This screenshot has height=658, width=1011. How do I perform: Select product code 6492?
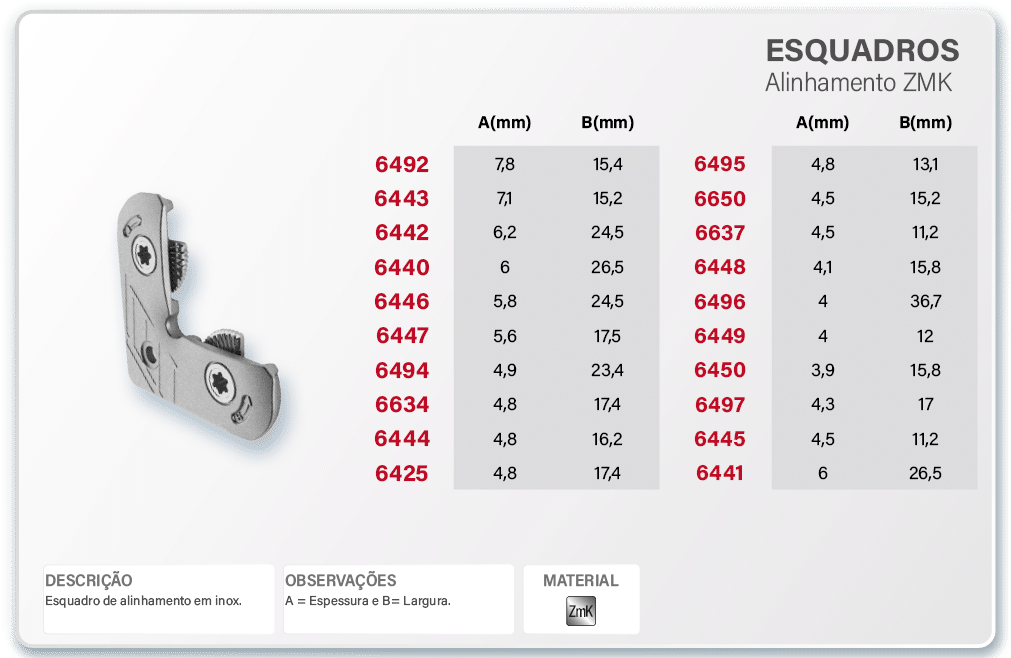(402, 165)
